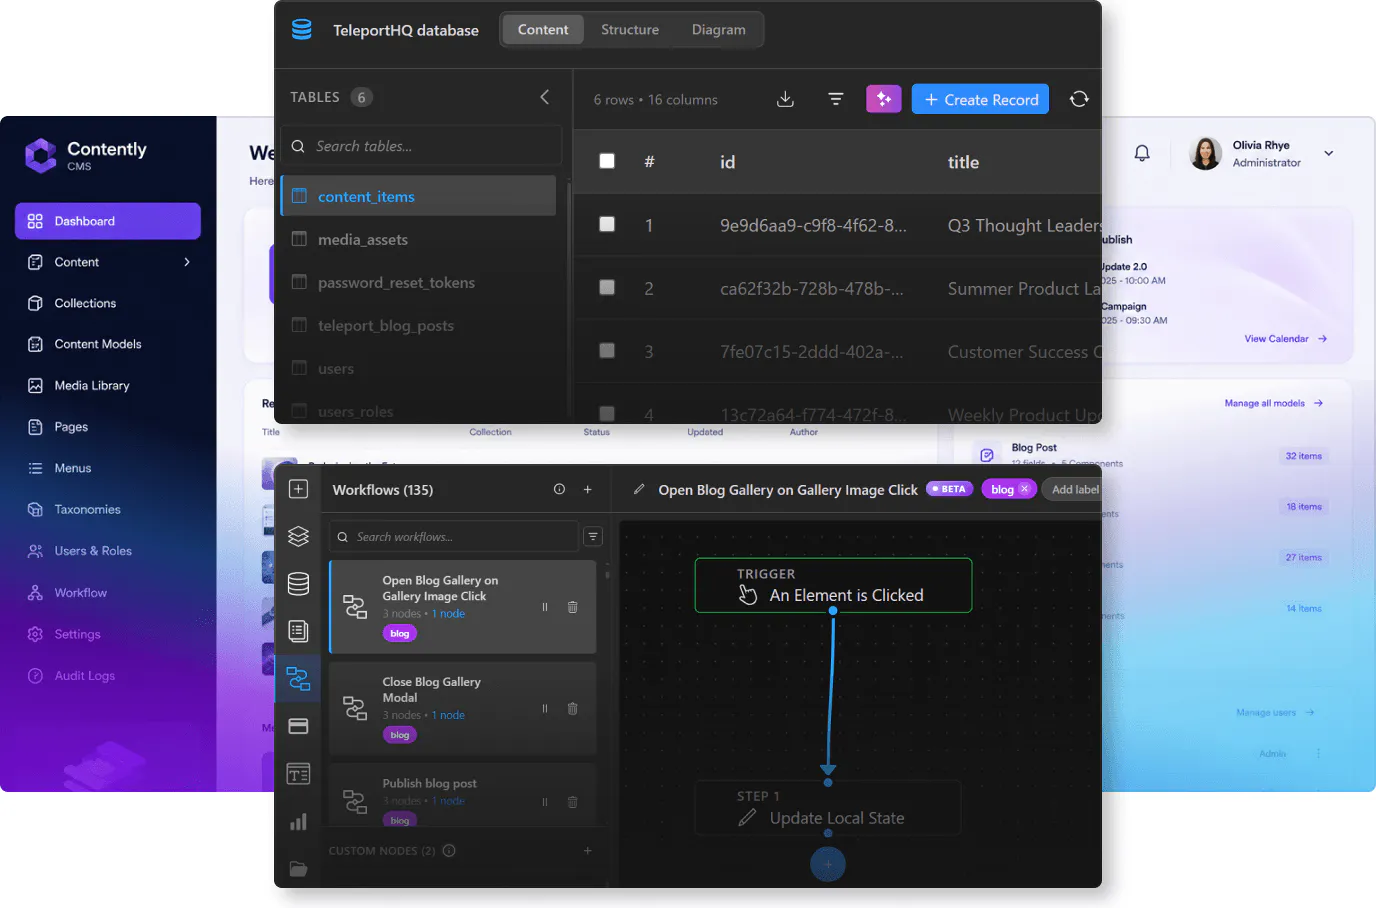Edit the workflow title using pencil icon
The height and width of the screenshot is (908, 1376).
click(x=639, y=489)
